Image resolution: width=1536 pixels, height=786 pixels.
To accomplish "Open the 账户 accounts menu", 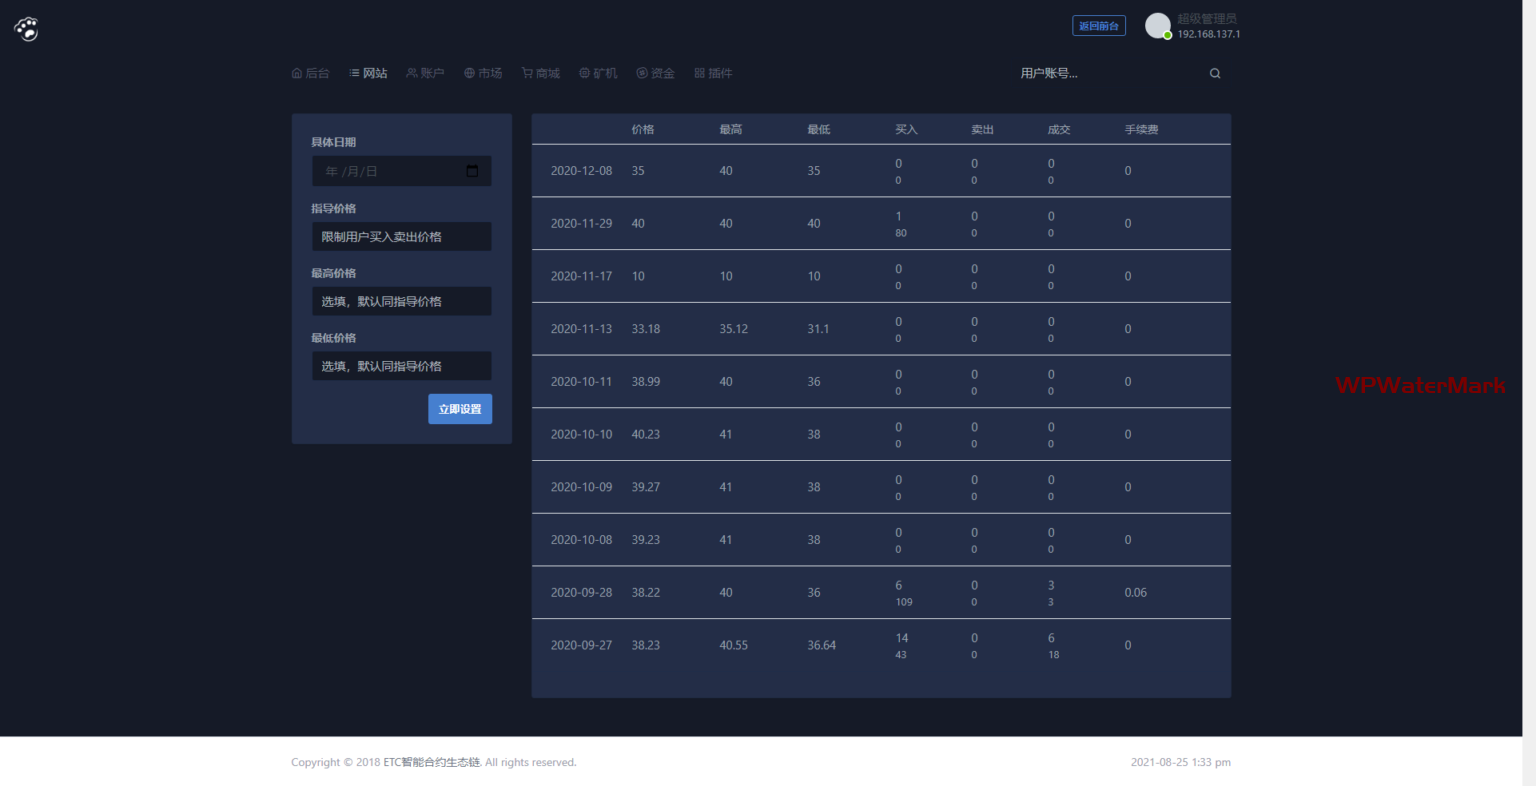I will (x=425, y=73).
